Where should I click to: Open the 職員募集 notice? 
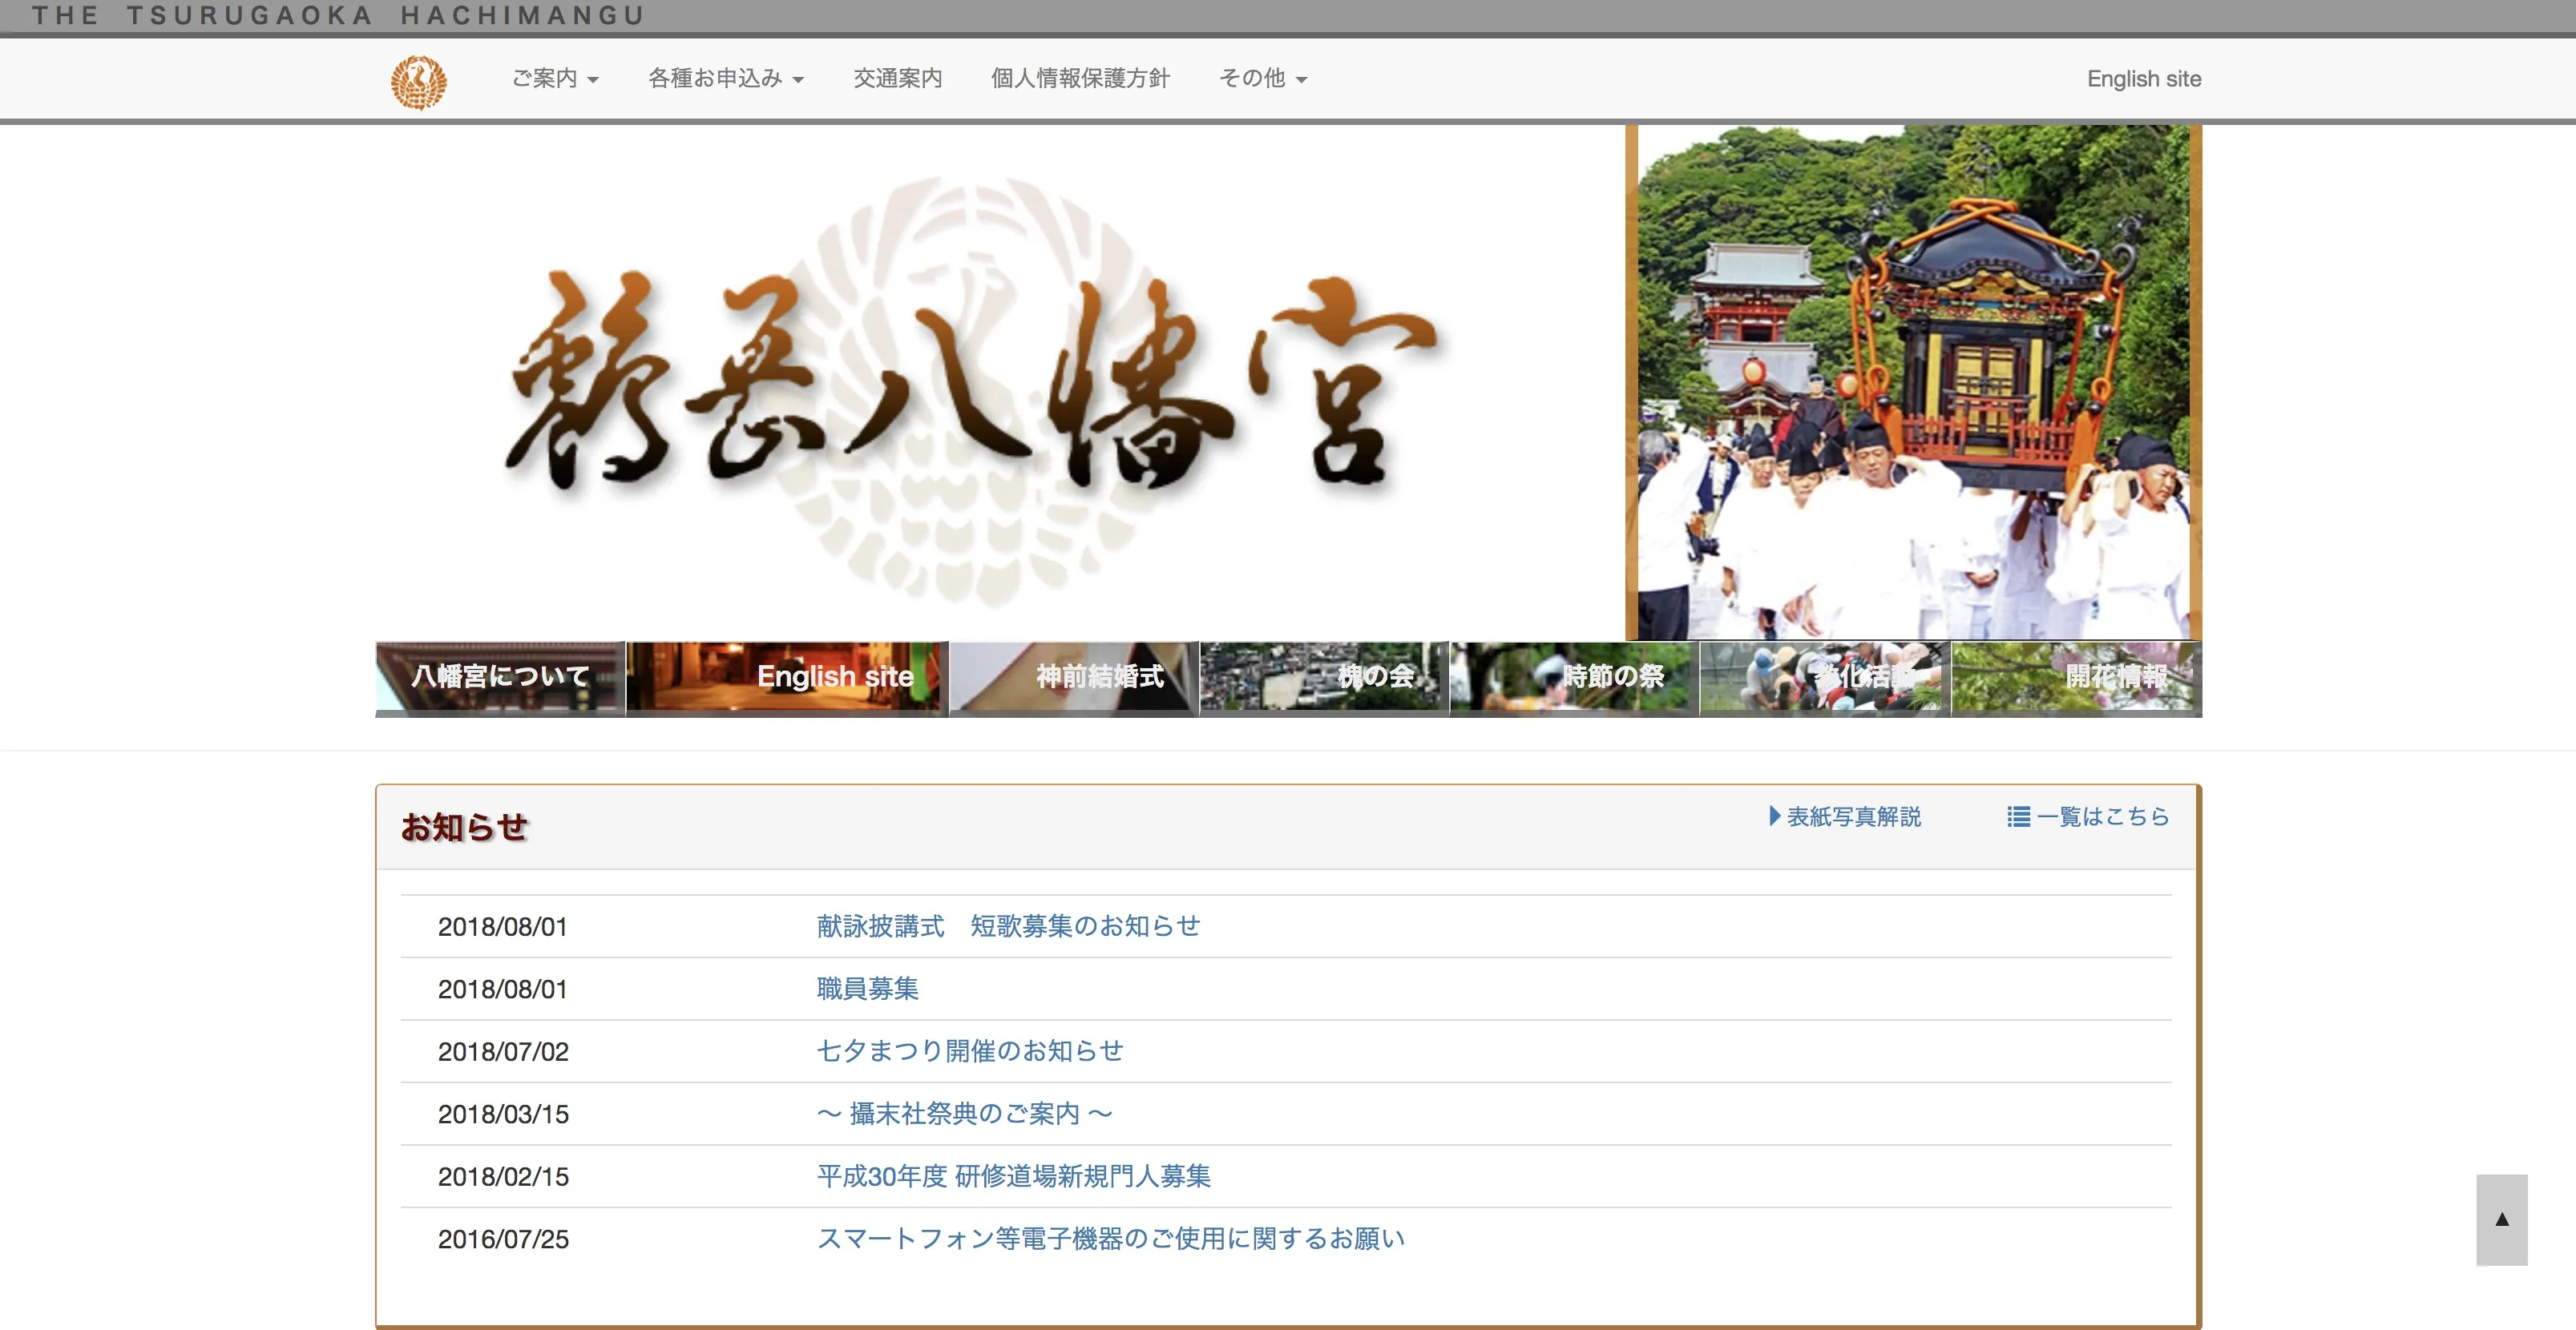pyautogui.click(x=867, y=989)
